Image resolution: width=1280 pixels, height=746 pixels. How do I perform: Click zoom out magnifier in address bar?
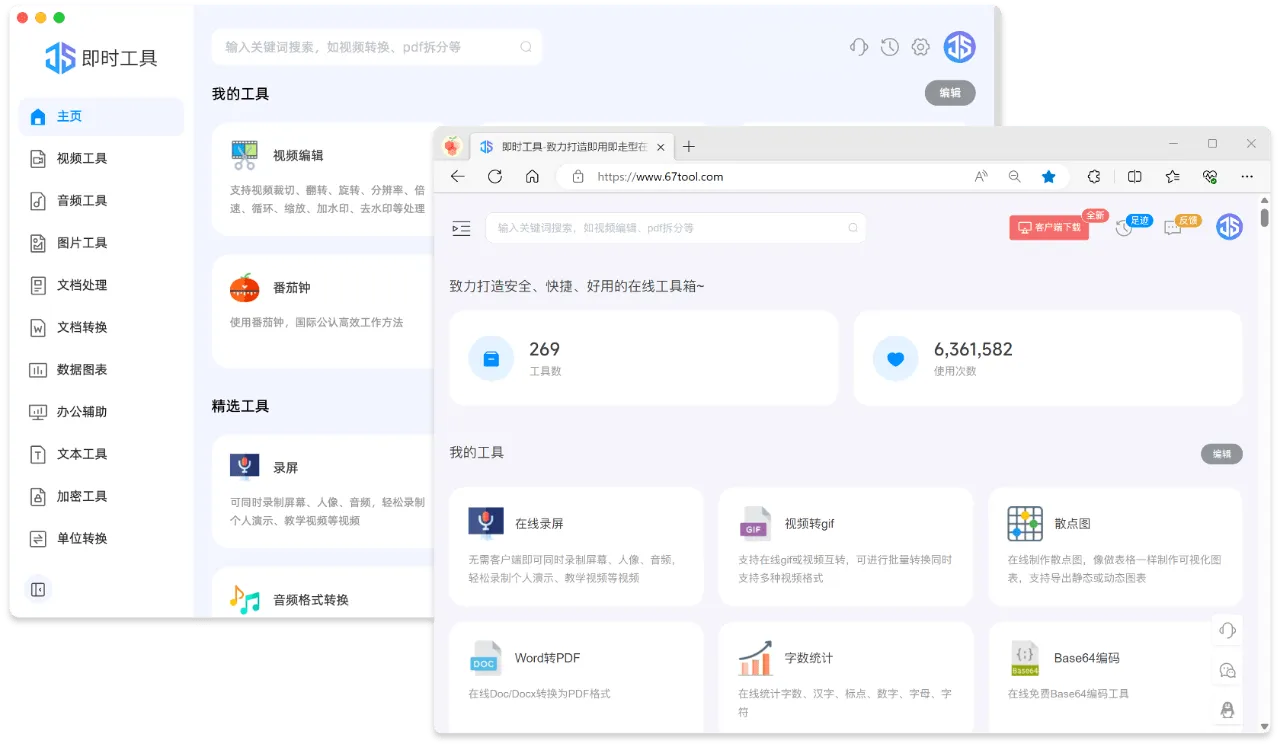[1014, 177]
